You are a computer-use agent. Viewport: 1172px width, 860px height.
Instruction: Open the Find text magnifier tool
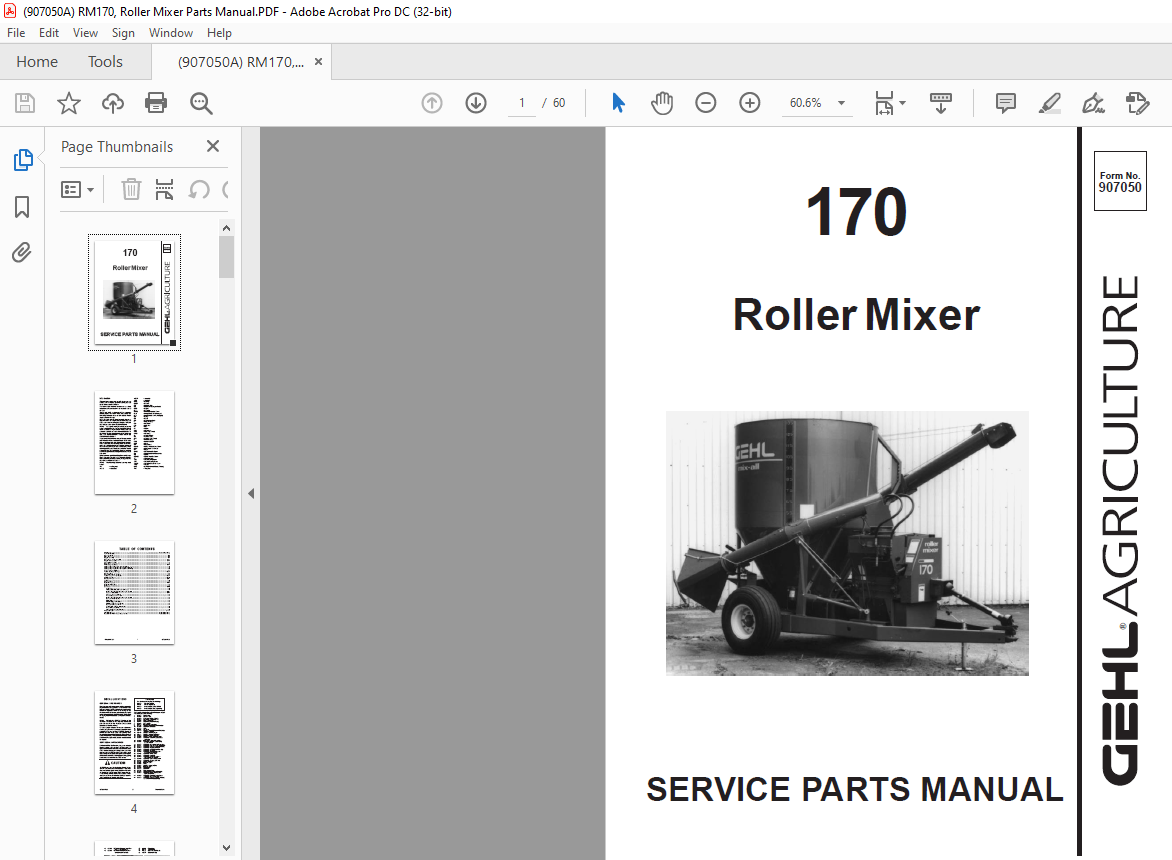(x=201, y=103)
